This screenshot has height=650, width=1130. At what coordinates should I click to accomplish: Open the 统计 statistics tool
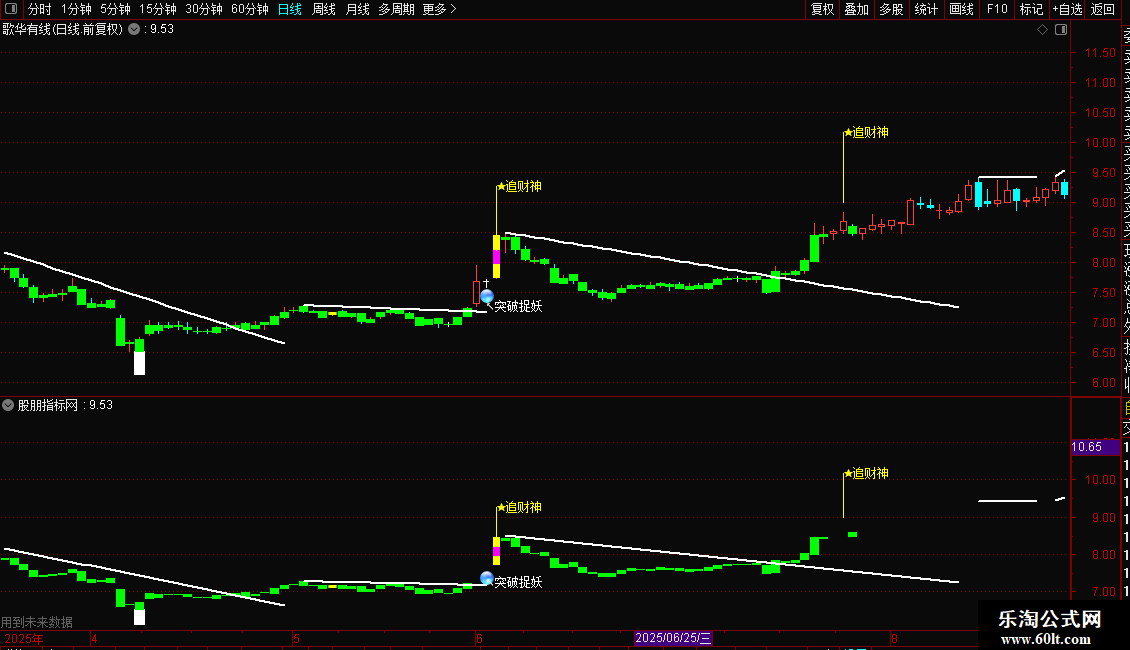[x=926, y=9]
